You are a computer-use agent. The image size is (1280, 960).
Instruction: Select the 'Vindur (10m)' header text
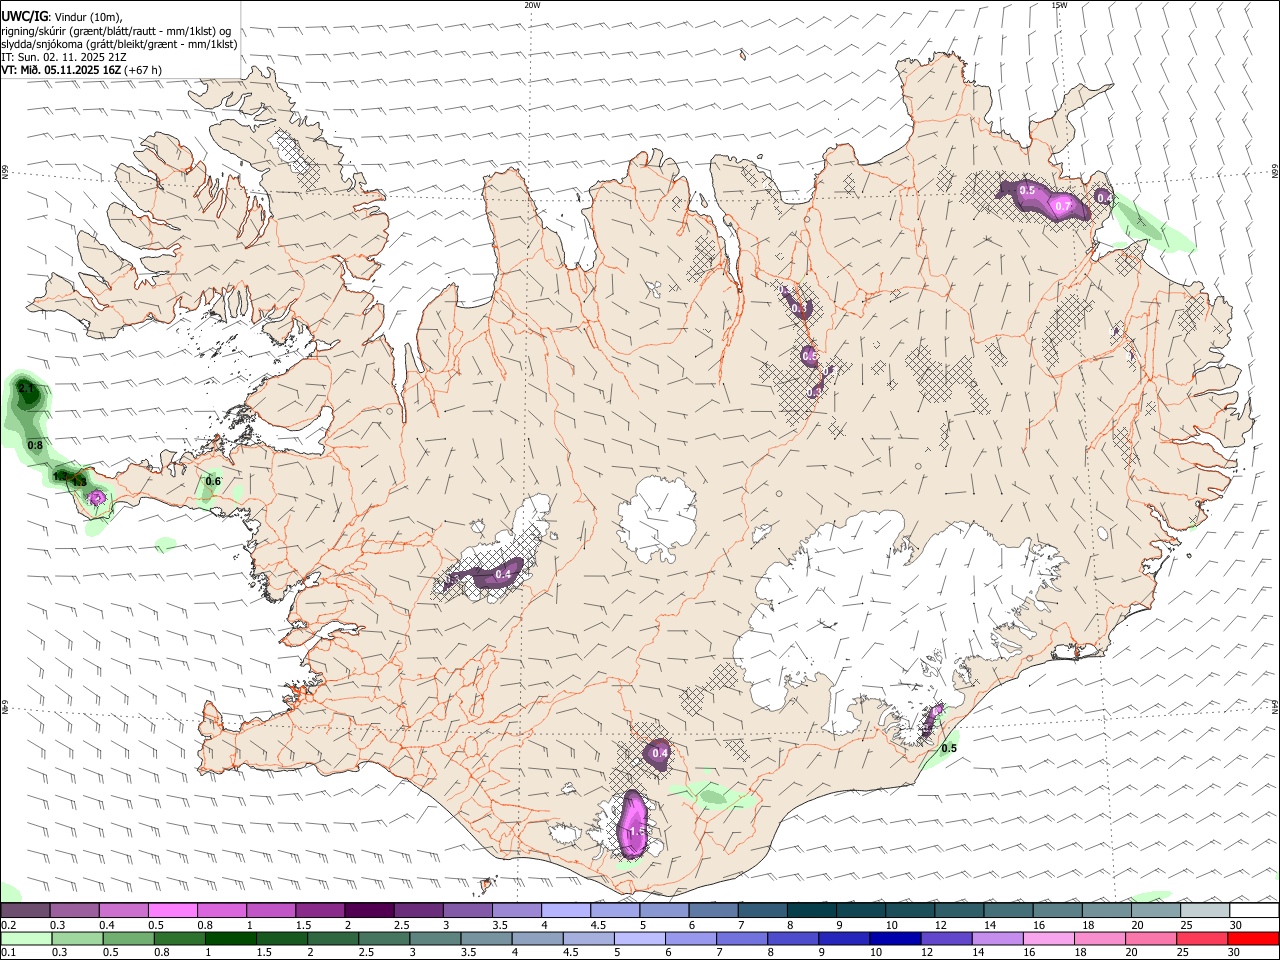[88, 17]
